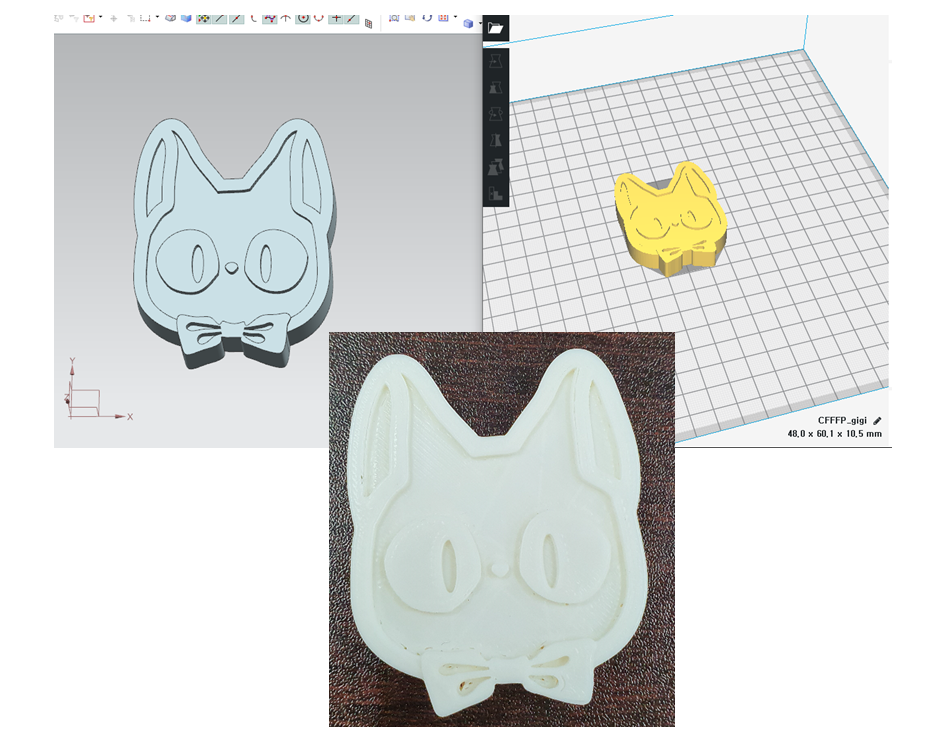
Task: Select the Support Blocker tool in Cura sidebar
Action: 495,193
